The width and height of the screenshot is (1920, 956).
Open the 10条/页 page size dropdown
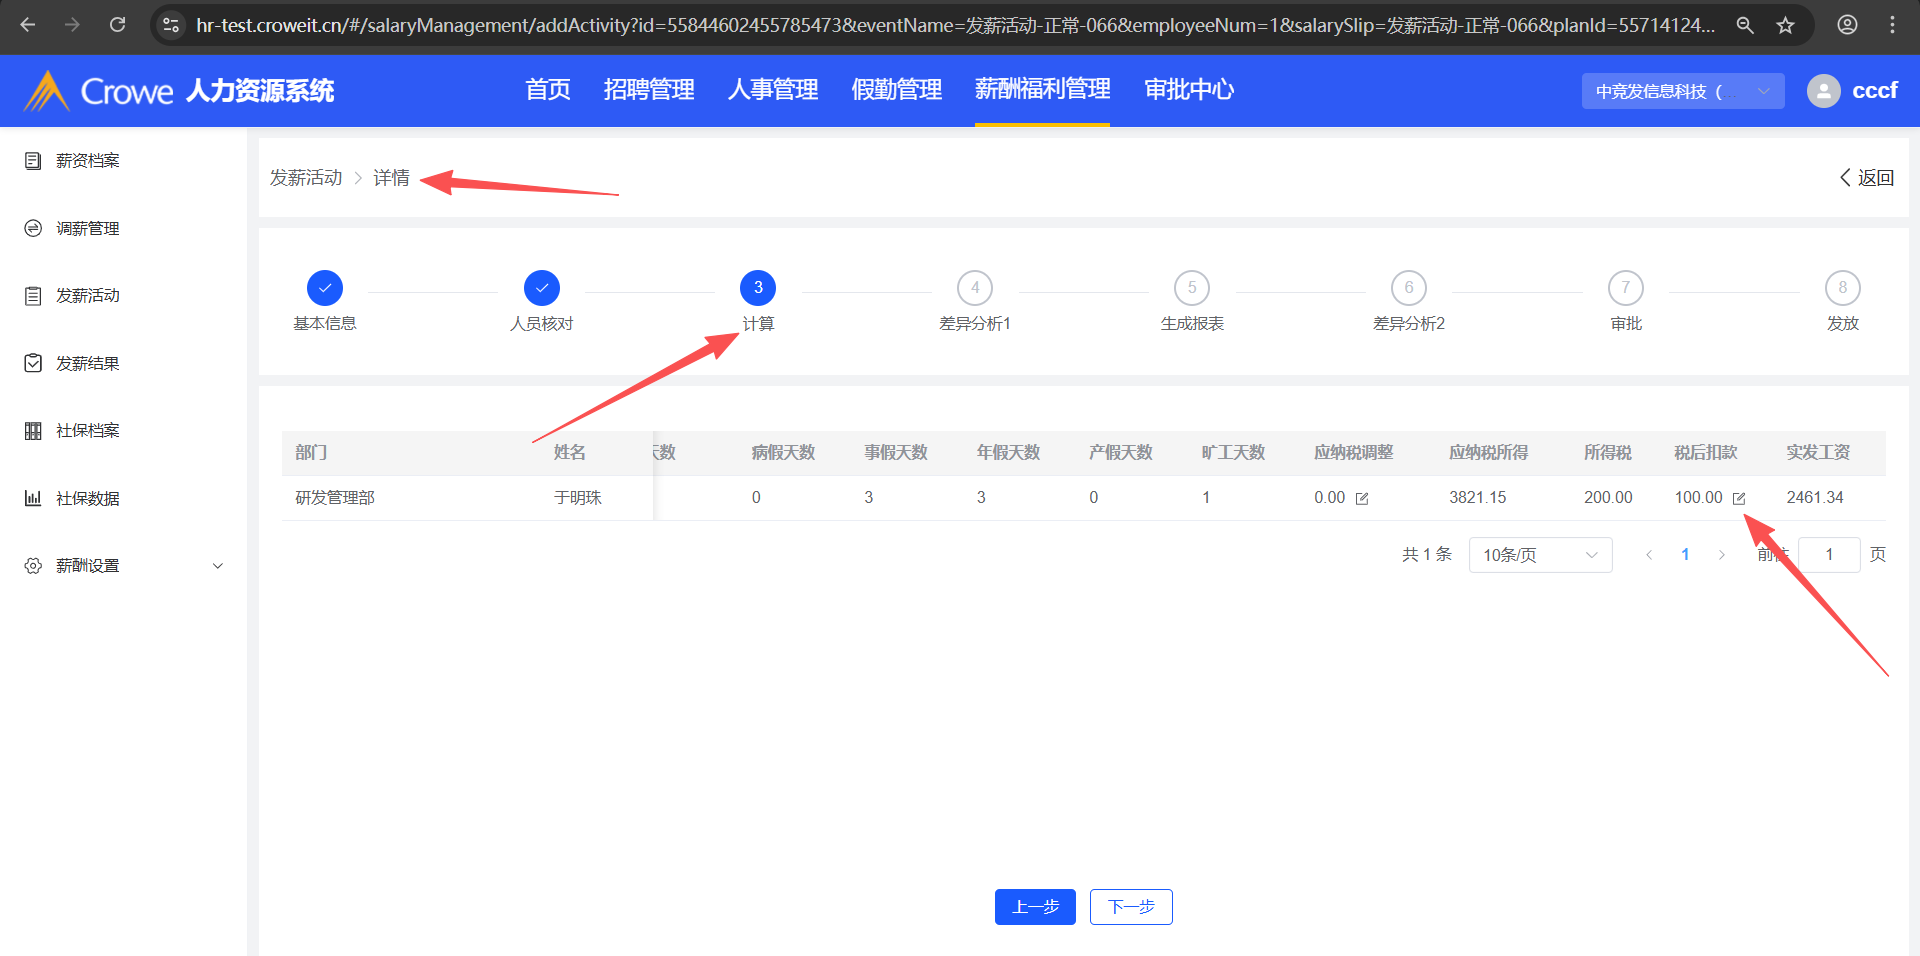point(1539,555)
